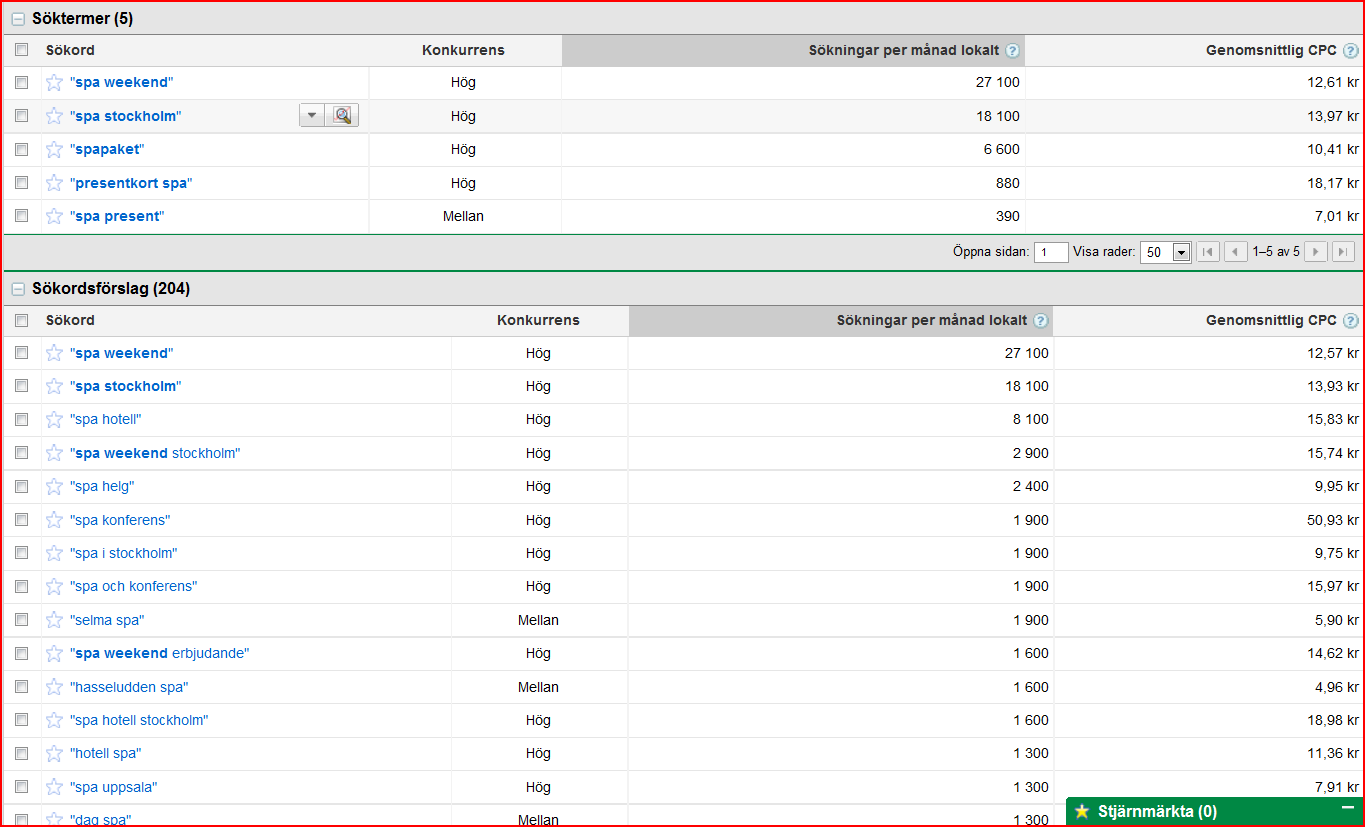Star the "spa present" keyword
The height and width of the screenshot is (827, 1365).
(54, 216)
